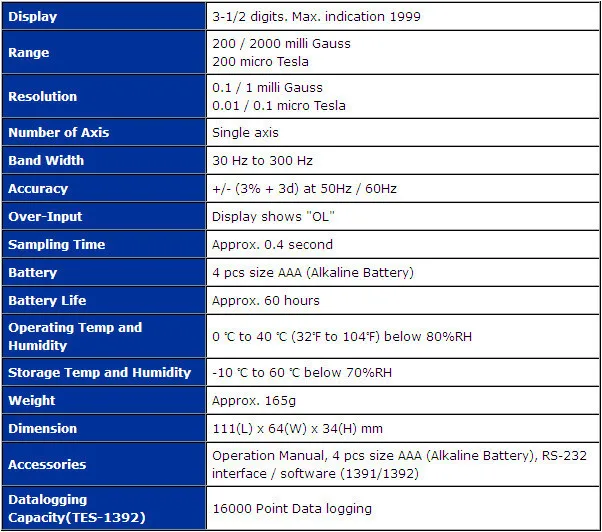Click 'Operation Manual, 4 pcs size AAA' line
This screenshot has height=532, width=602.
tap(399, 456)
